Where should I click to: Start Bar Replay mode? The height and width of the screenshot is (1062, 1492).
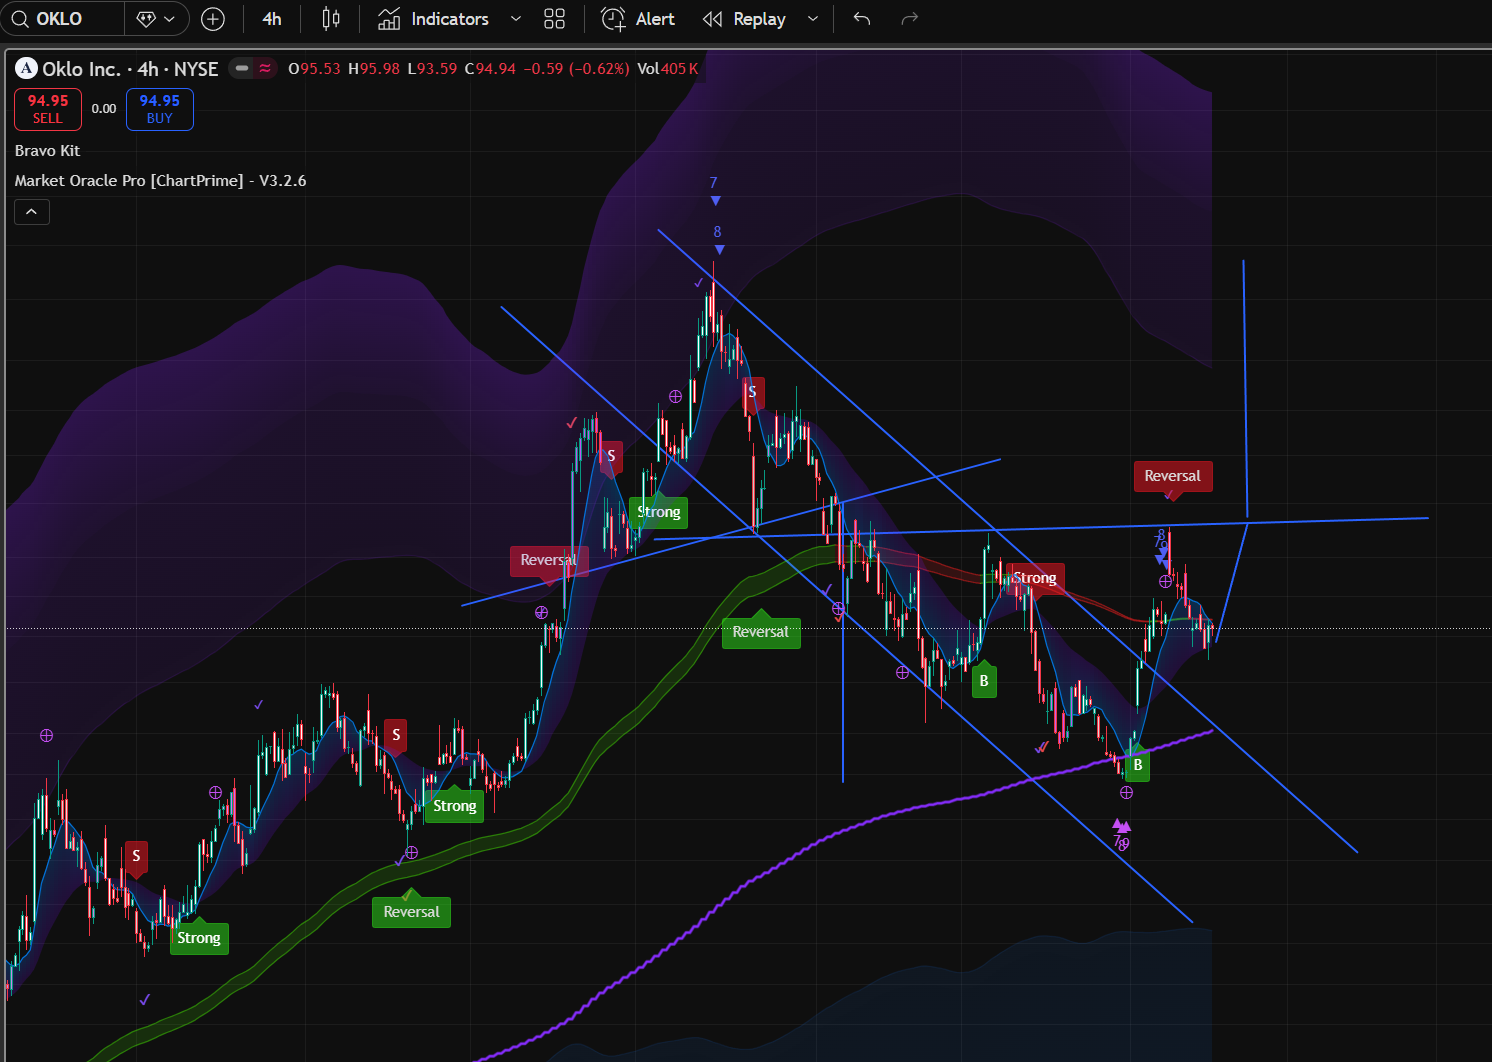tap(745, 19)
